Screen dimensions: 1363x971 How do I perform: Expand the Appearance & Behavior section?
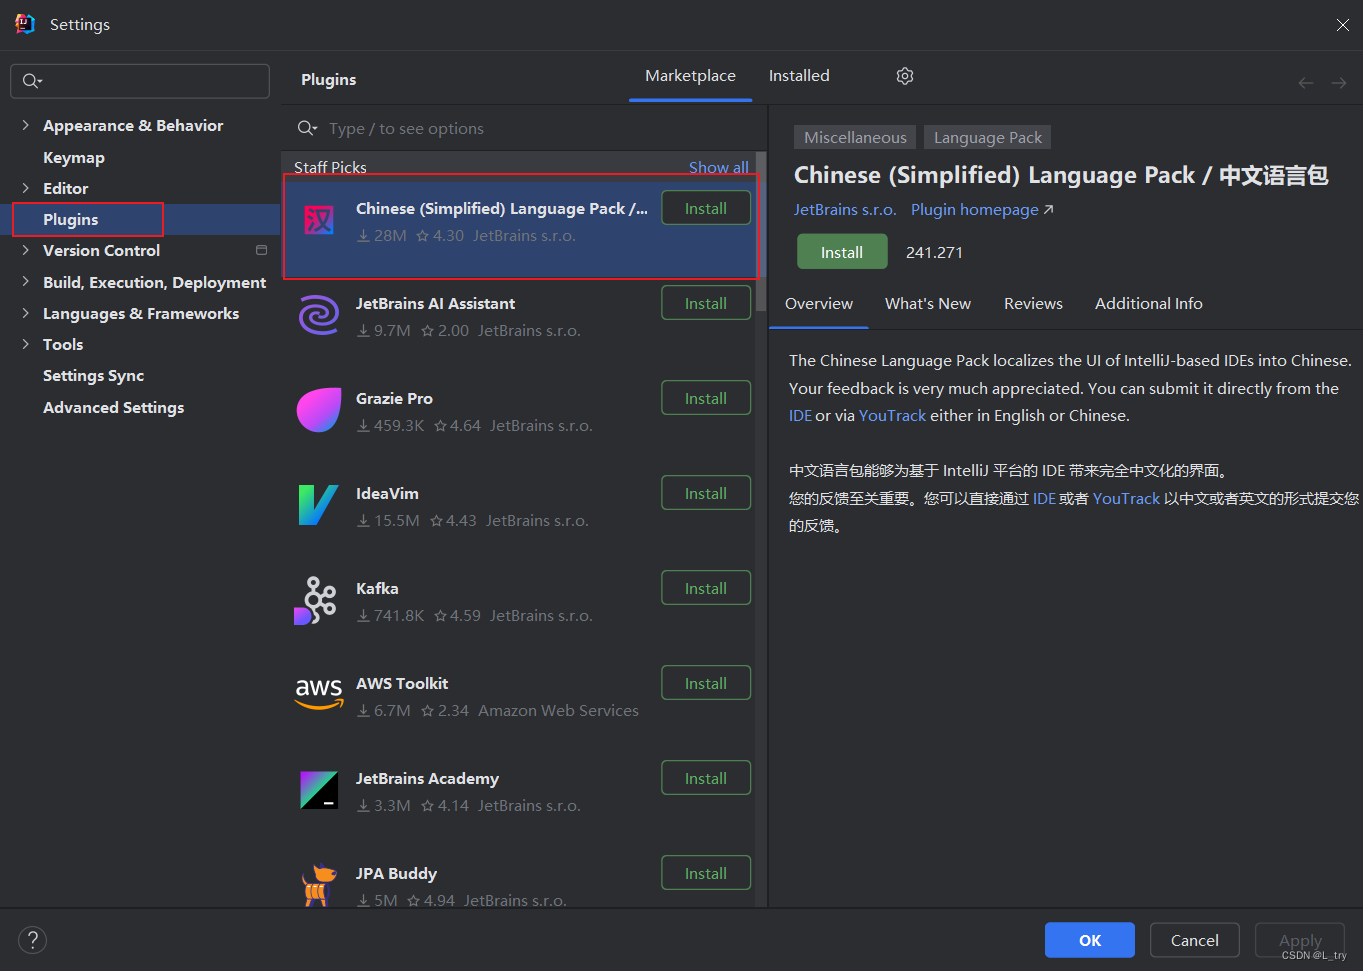coord(25,125)
